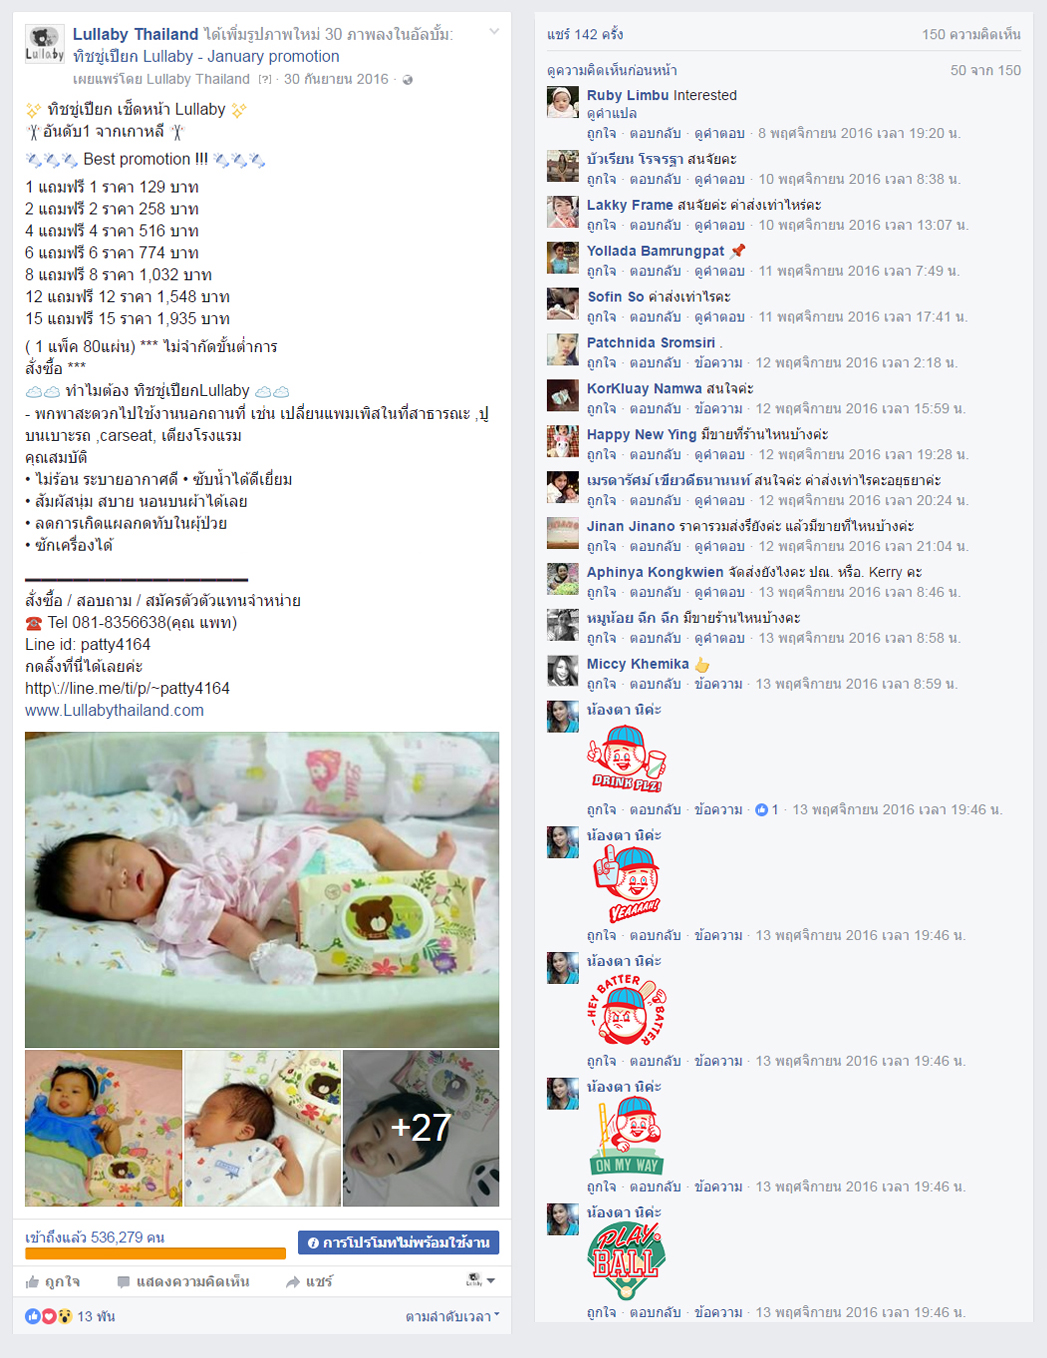Open the post options chevron at top right
This screenshot has height=1358, width=1047.
[494, 32]
